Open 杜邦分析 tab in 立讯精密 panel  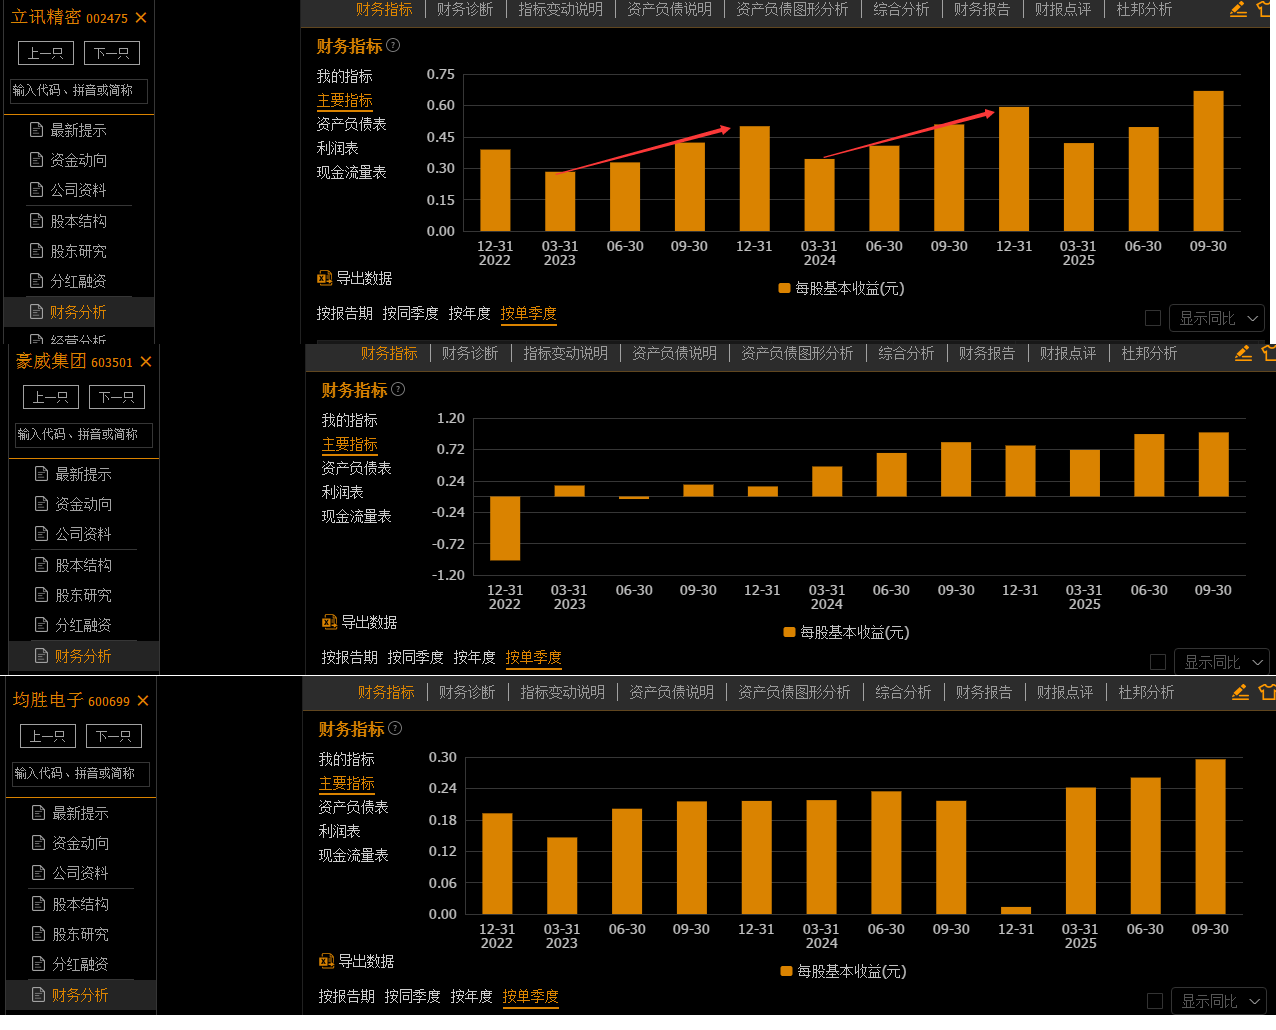[x=1144, y=9]
